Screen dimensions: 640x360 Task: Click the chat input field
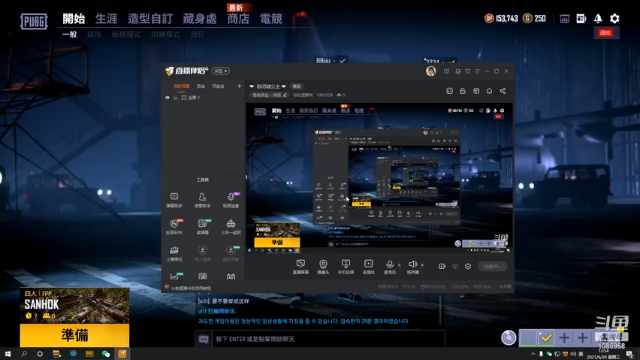(x=328, y=339)
